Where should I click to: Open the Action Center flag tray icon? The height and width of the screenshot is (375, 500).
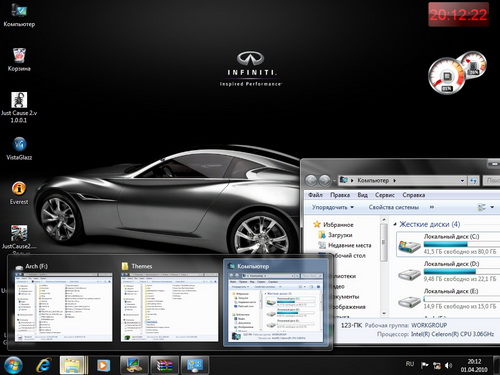(x=425, y=365)
